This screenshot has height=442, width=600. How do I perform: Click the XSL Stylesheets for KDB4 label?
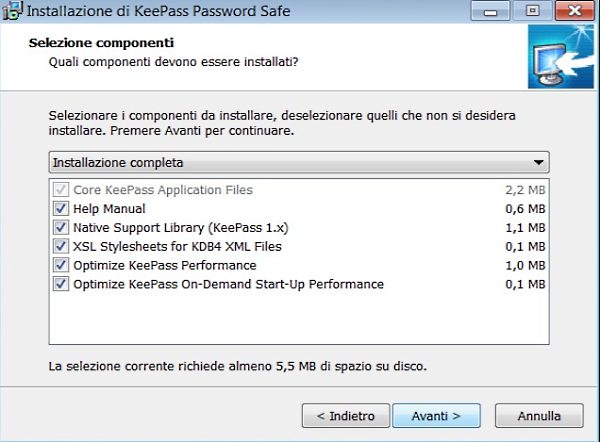pos(177,247)
